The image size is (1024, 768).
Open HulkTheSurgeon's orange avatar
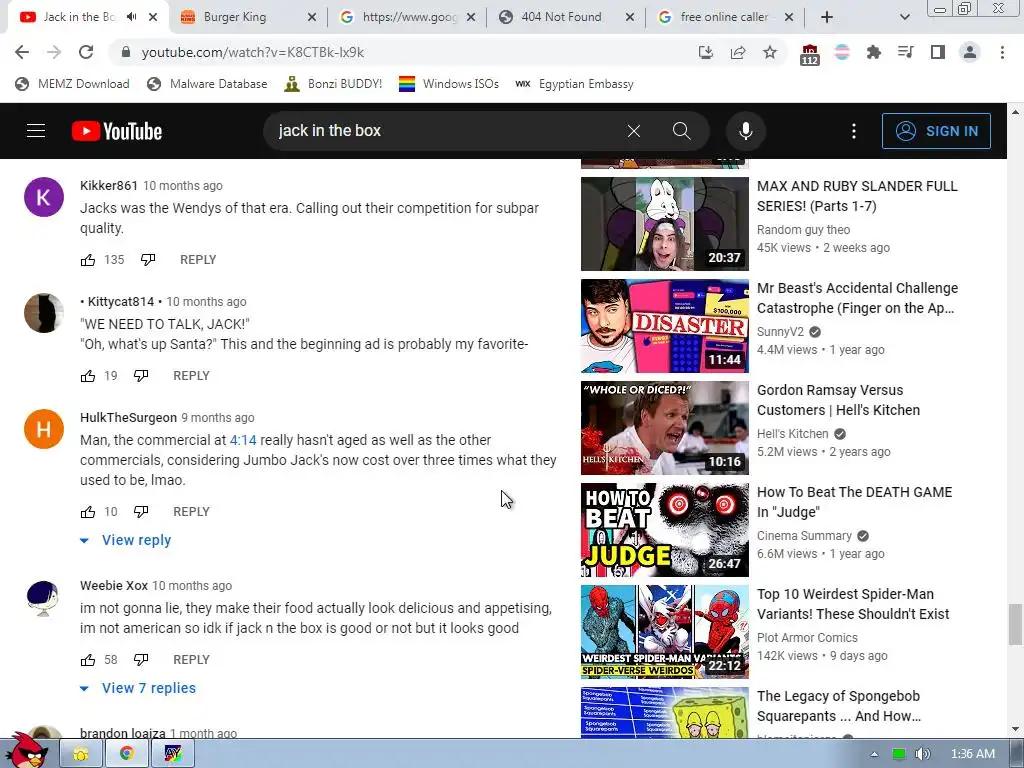click(x=44, y=428)
